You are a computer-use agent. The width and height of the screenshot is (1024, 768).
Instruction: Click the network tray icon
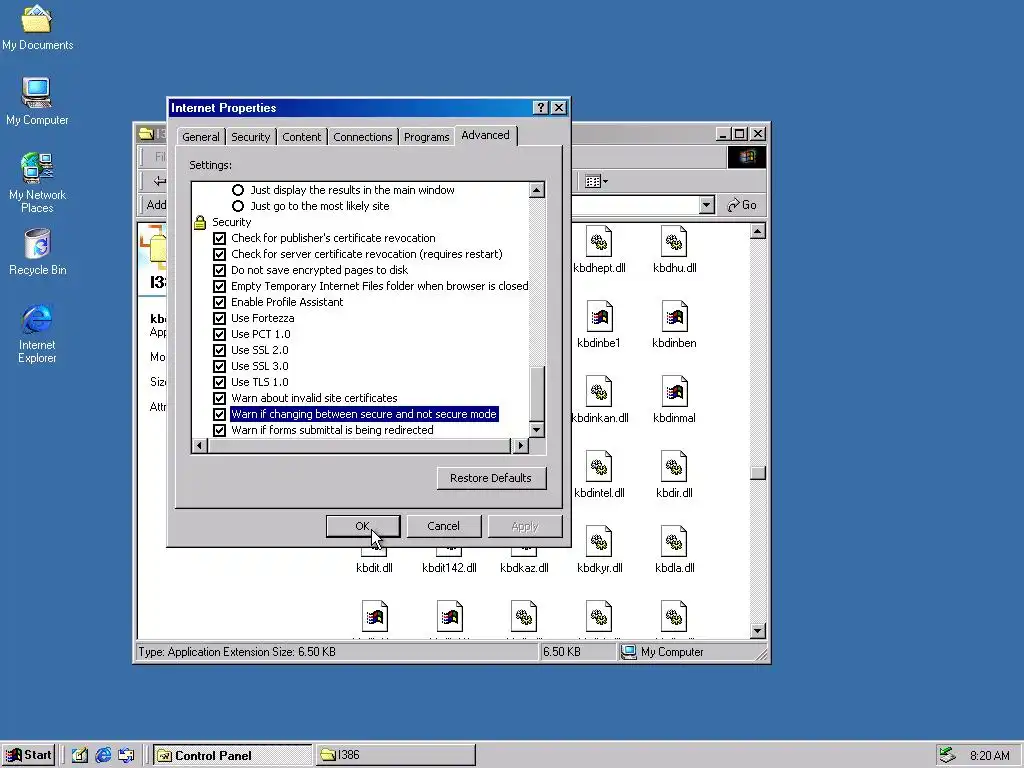pos(947,755)
